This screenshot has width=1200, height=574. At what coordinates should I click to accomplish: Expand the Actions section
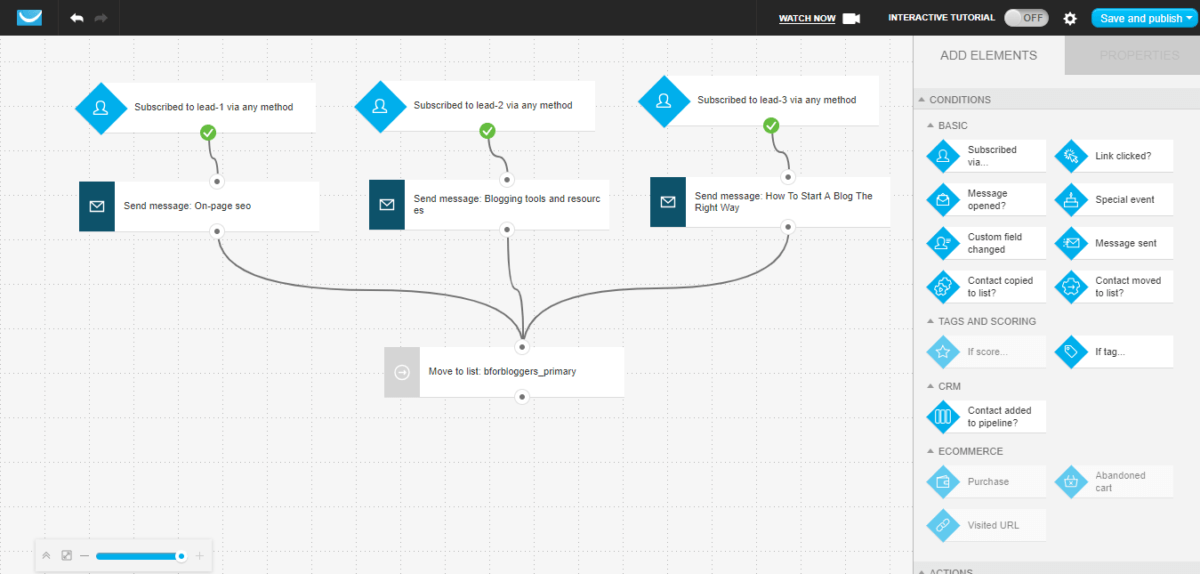pyautogui.click(x=921, y=570)
